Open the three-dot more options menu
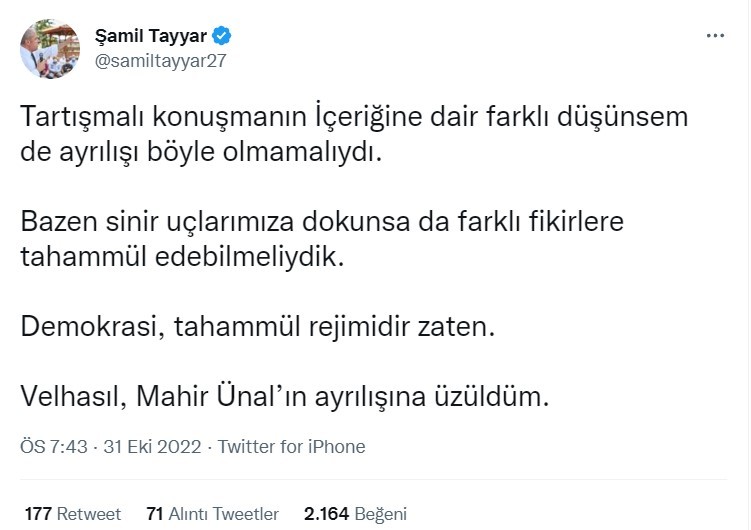 tap(715, 35)
